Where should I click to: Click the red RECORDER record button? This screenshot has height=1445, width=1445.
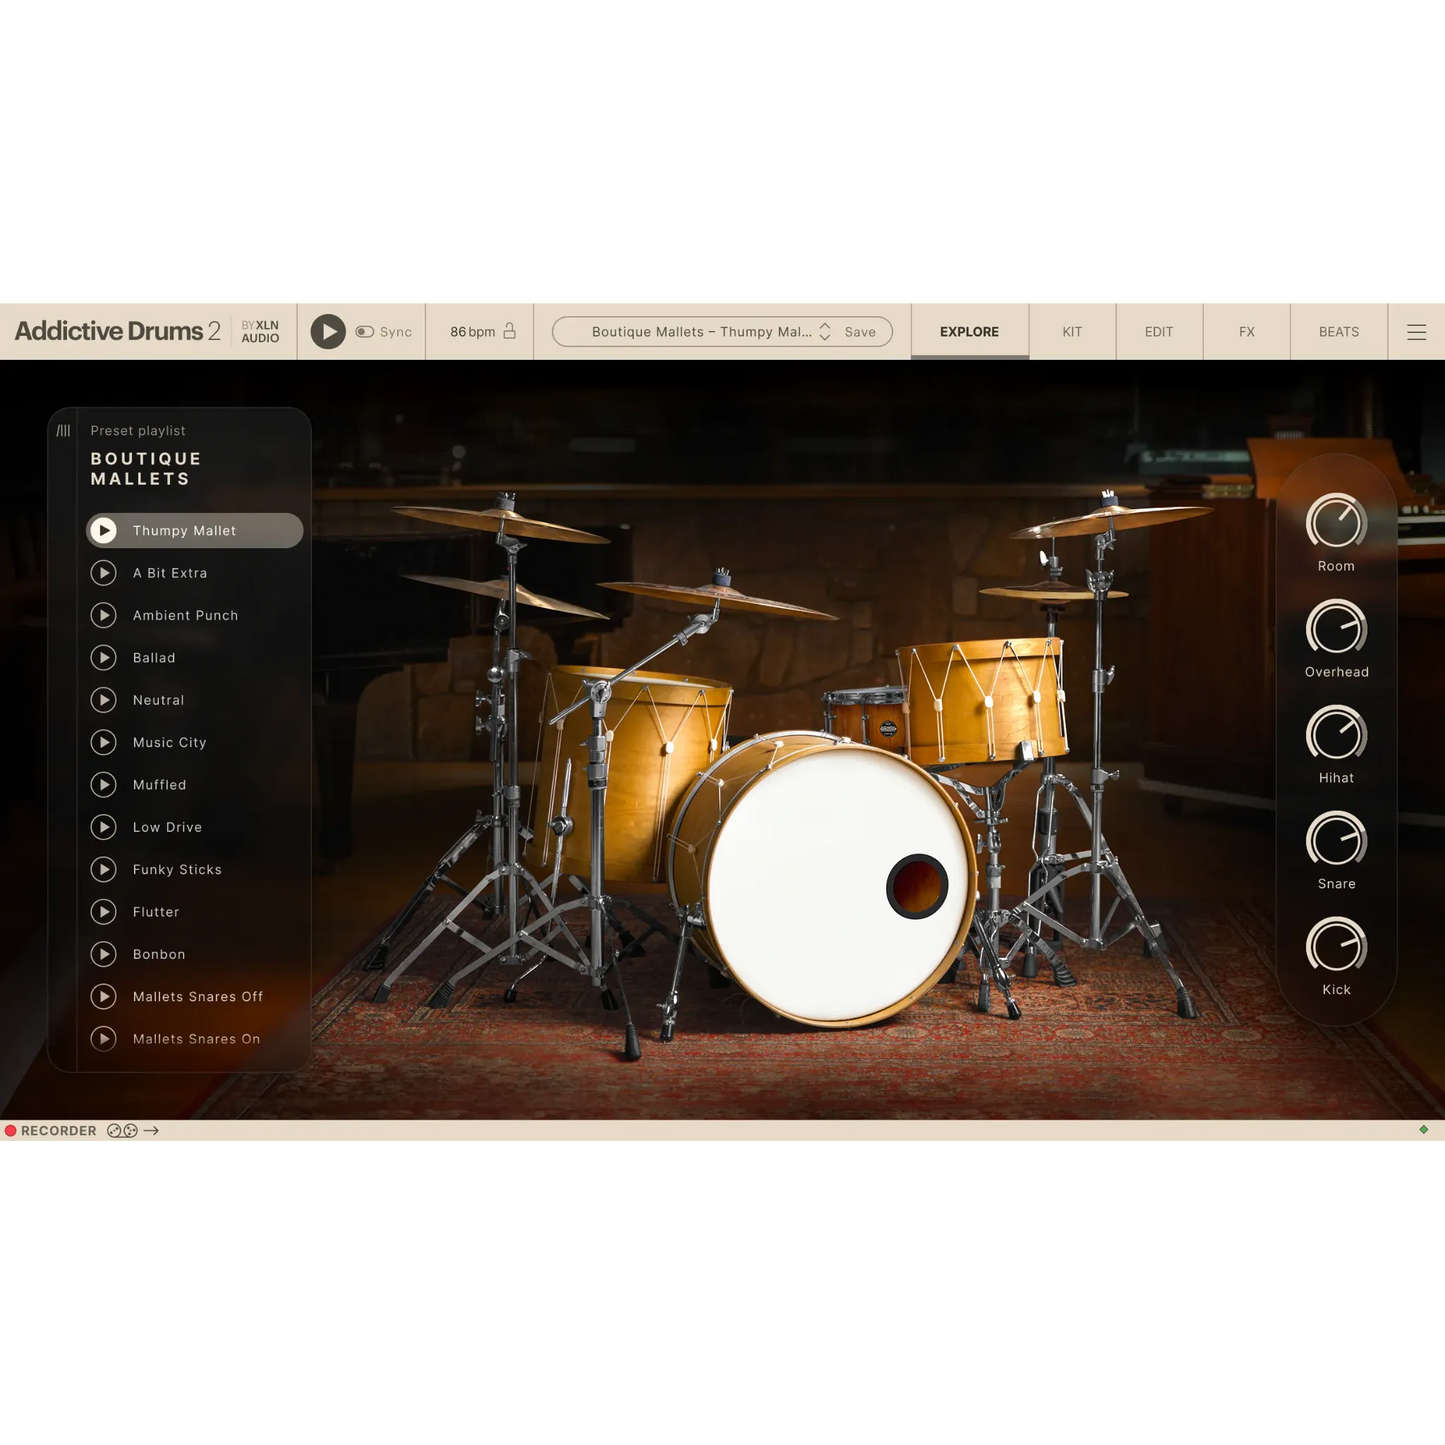[11, 1131]
